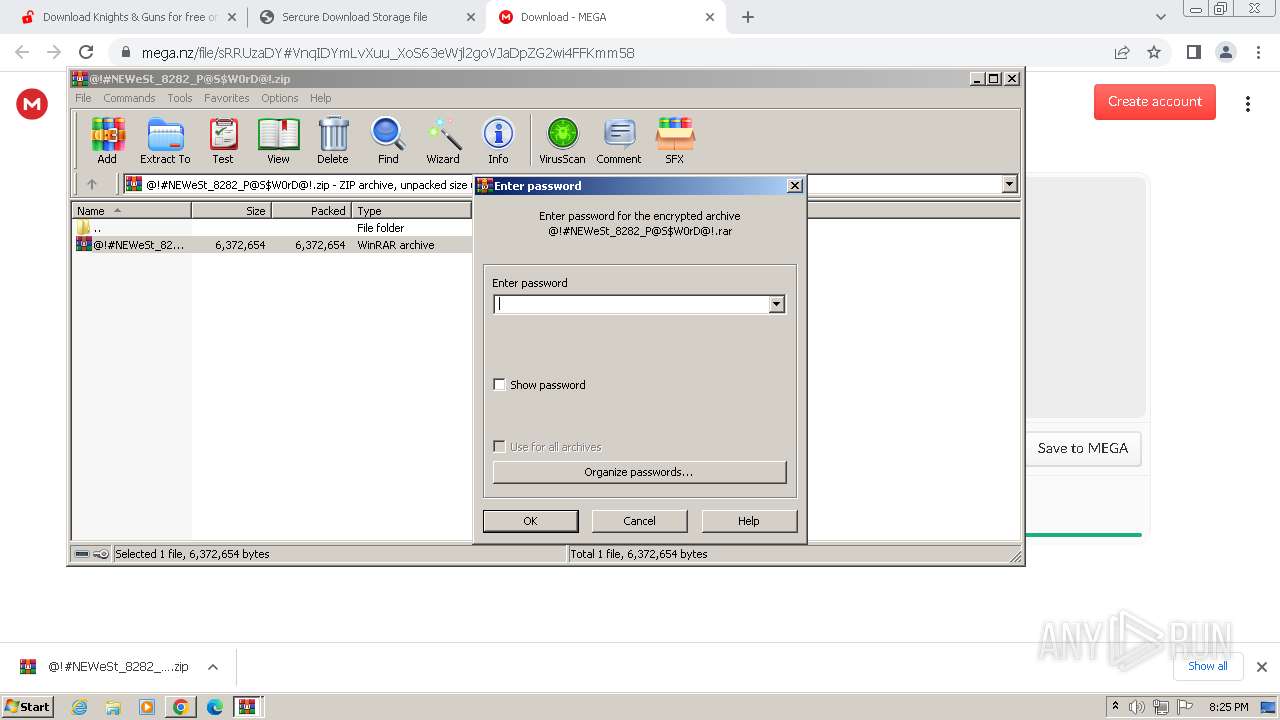Click the share page icon in address bar
The width and height of the screenshot is (1280, 720).
tap(1122, 52)
